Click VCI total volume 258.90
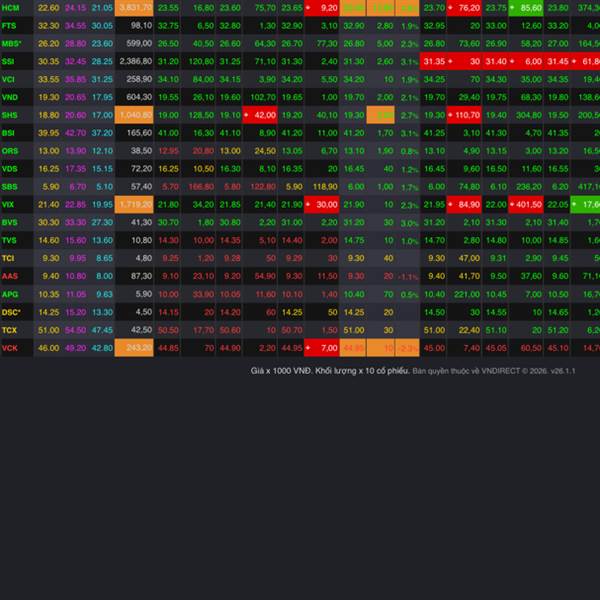Screen dimensions: 600x600 pos(139,79)
